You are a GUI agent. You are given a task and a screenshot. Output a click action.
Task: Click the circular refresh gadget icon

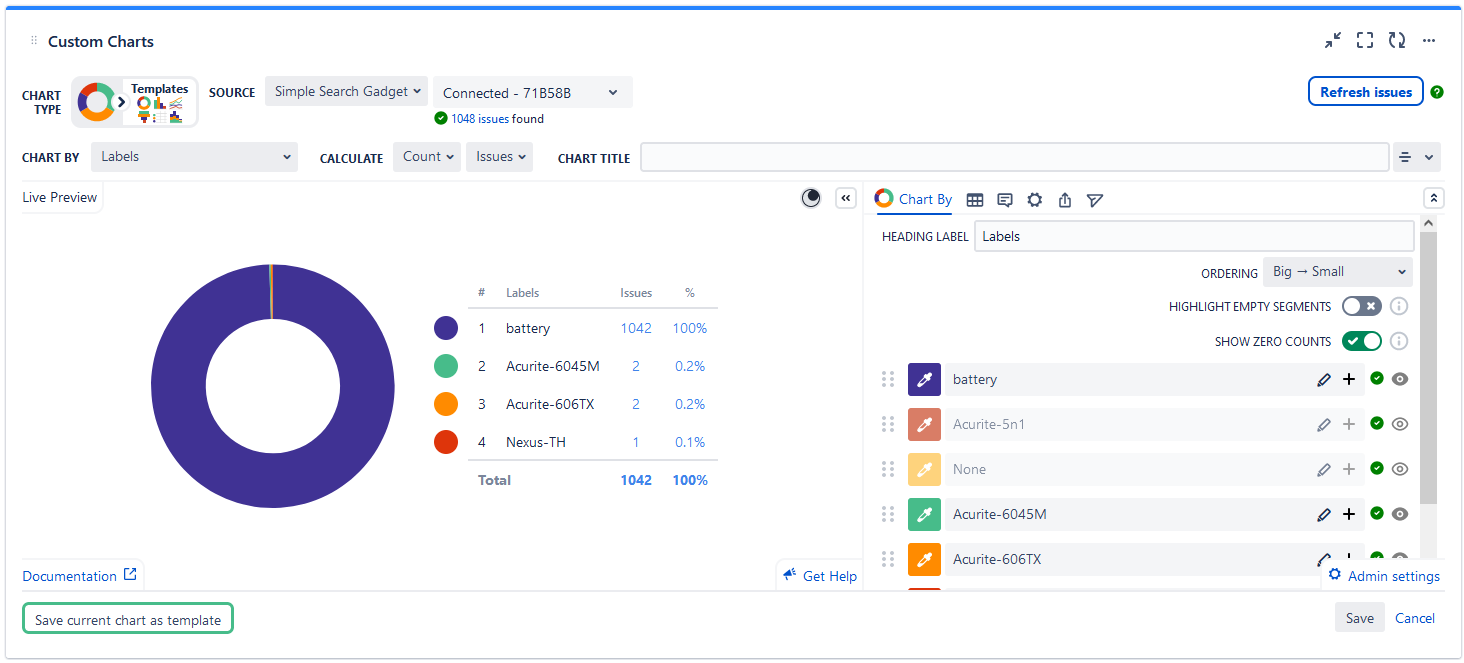point(1397,41)
